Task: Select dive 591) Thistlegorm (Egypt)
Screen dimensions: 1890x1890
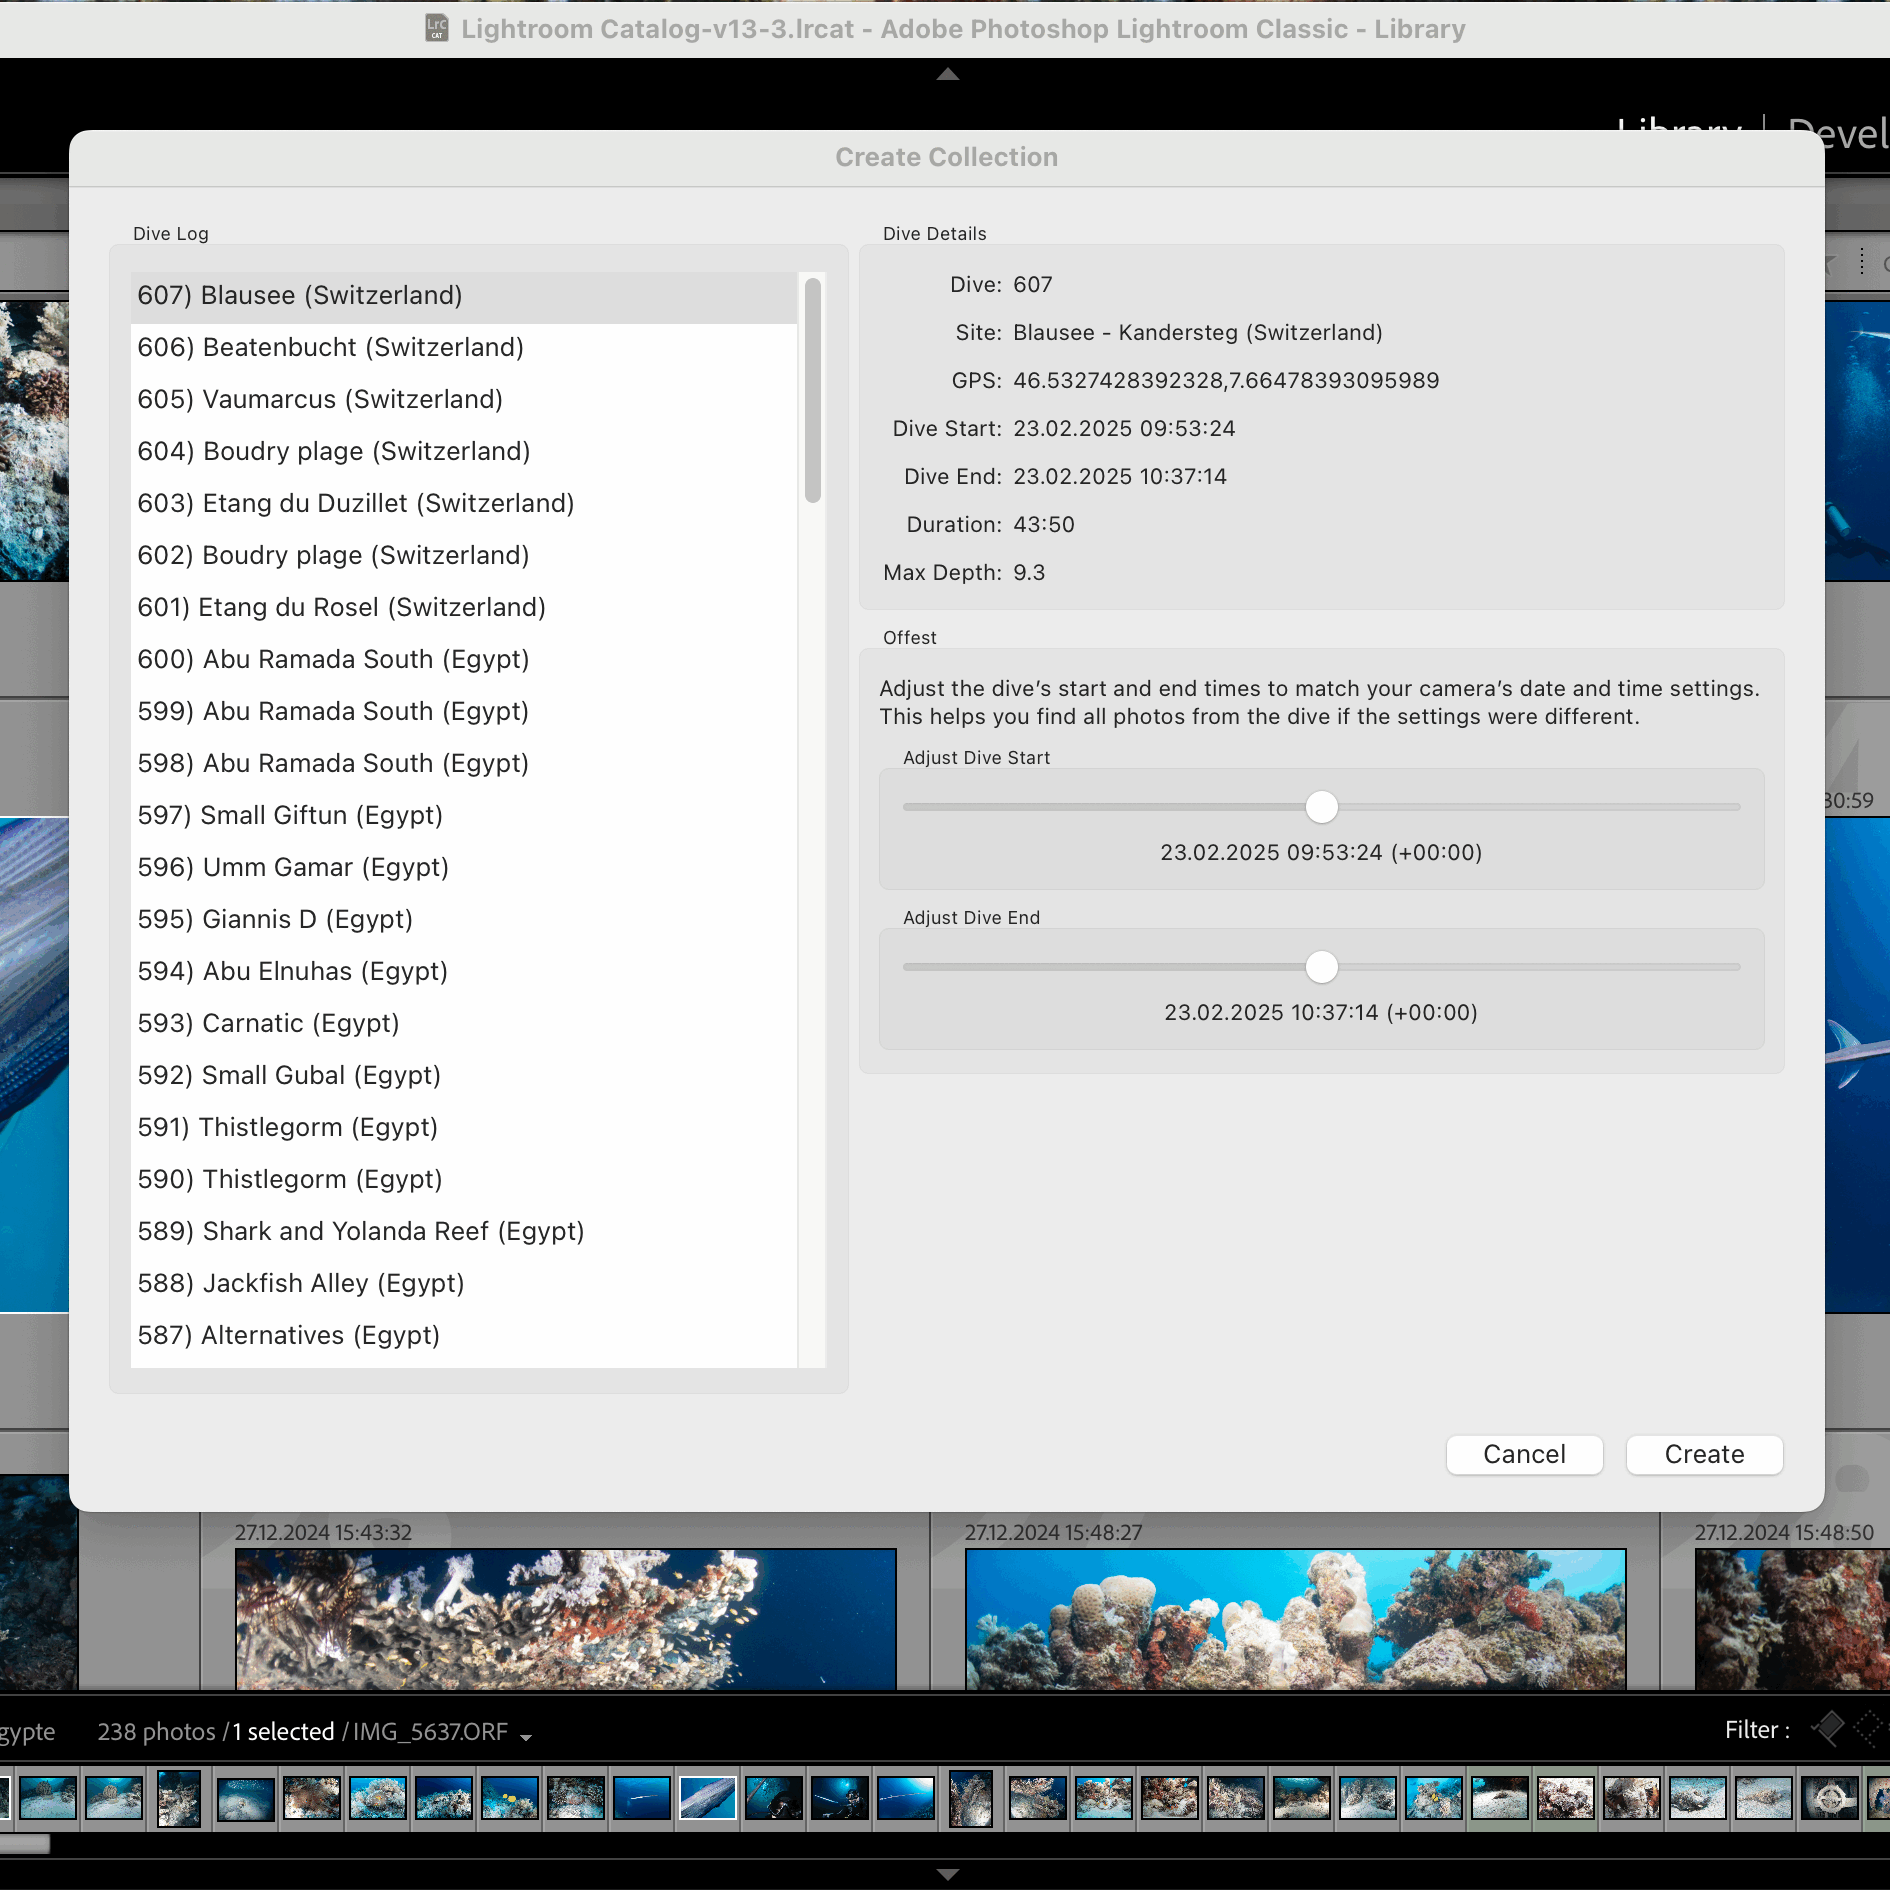Action: (464, 1128)
